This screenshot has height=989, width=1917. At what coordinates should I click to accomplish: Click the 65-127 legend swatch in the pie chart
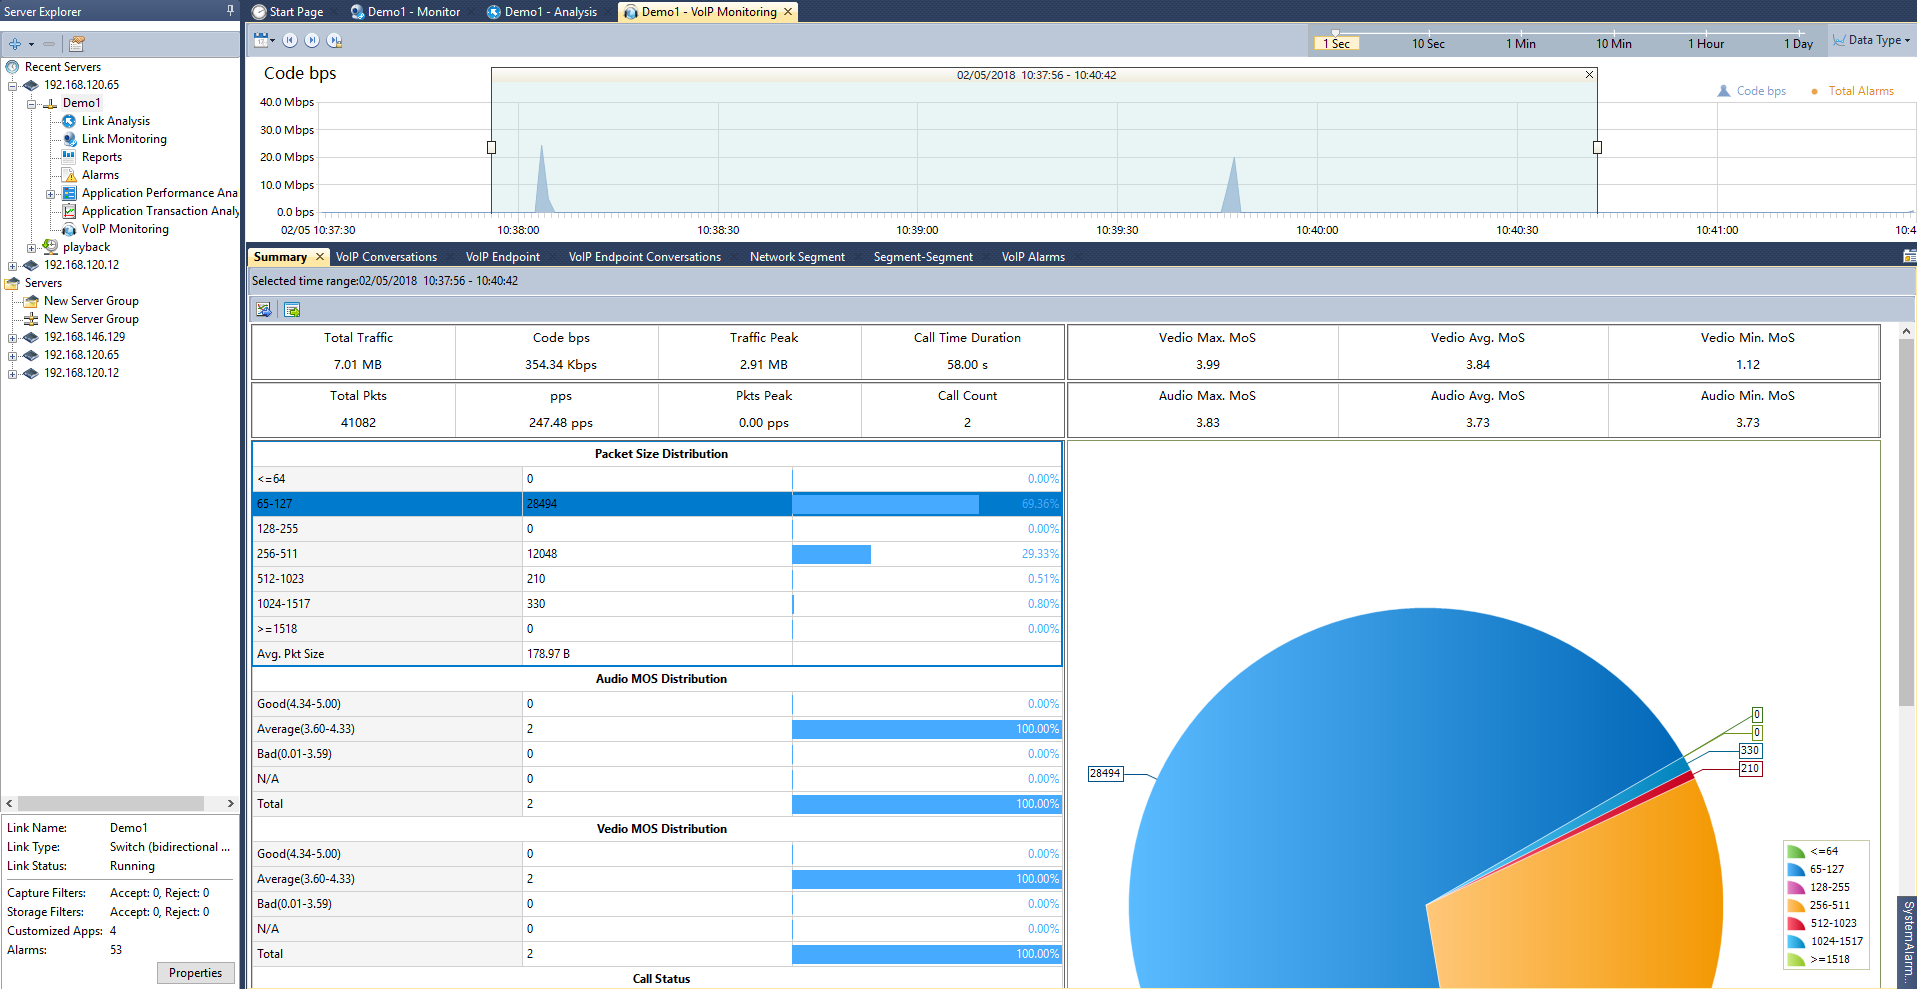click(x=1796, y=869)
